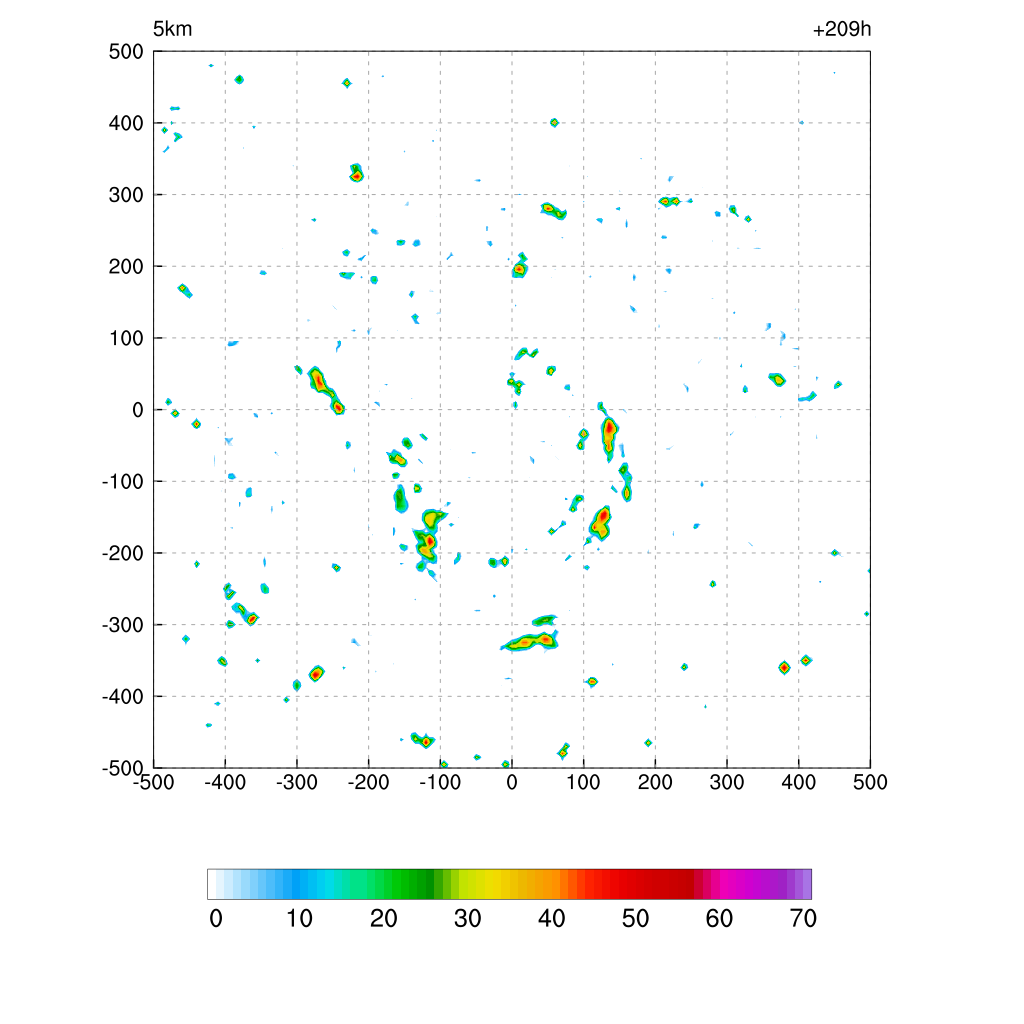Click the x-axis label '500'
The image size is (1024, 1024).
coord(870,782)
